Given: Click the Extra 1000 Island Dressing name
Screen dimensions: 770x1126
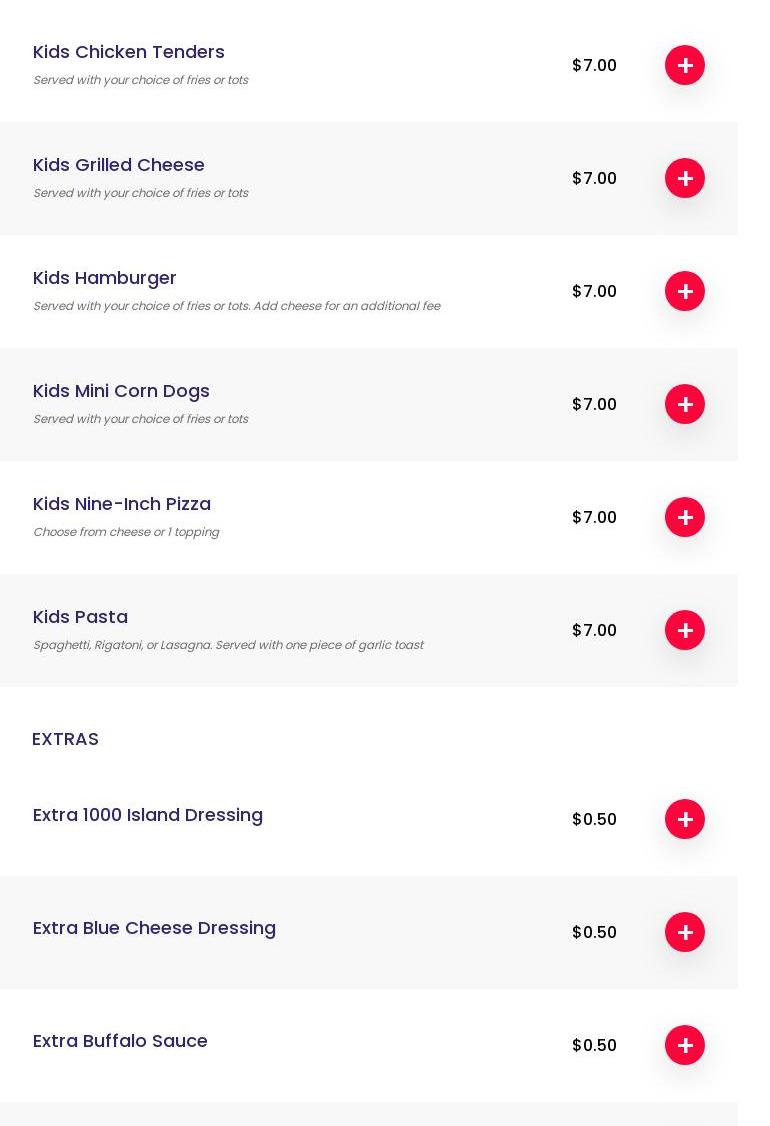Looking at the screenshot, I should click(x=148, y=815).
